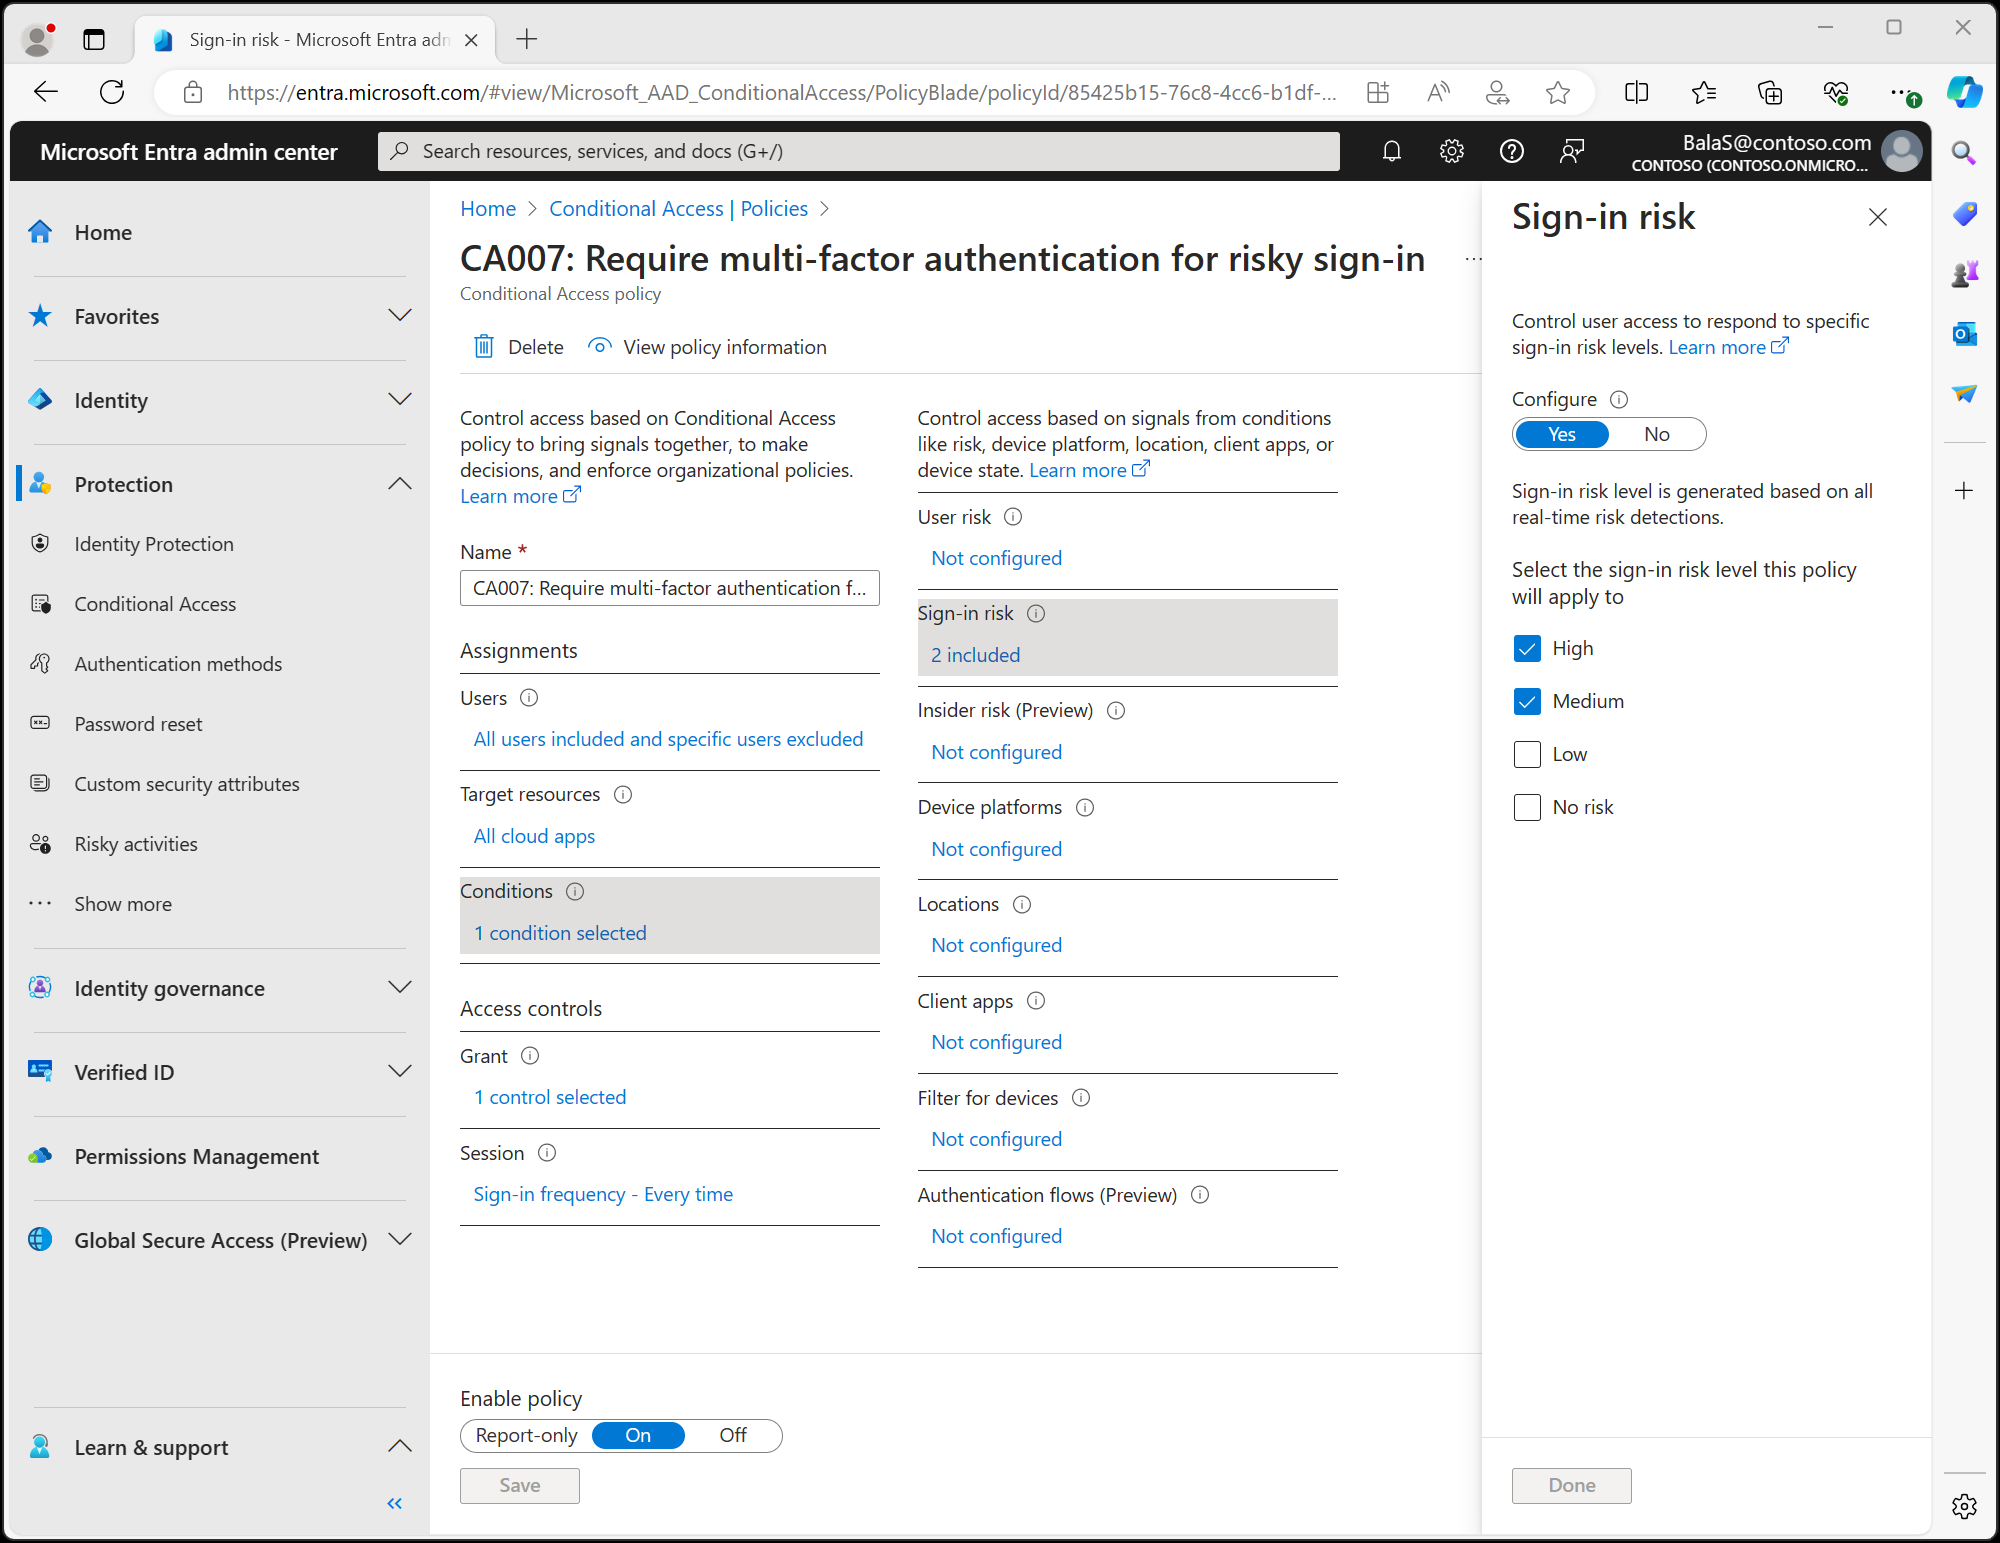This screenshot has height=1543, width=2000.
Task: Click the Notifications bell icon
Action: [x=1389, y=151]
